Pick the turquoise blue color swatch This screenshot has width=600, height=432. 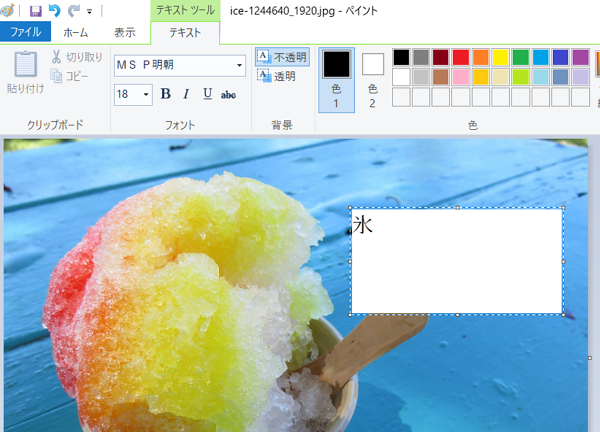pyautogui.click(x=541, y=57)
